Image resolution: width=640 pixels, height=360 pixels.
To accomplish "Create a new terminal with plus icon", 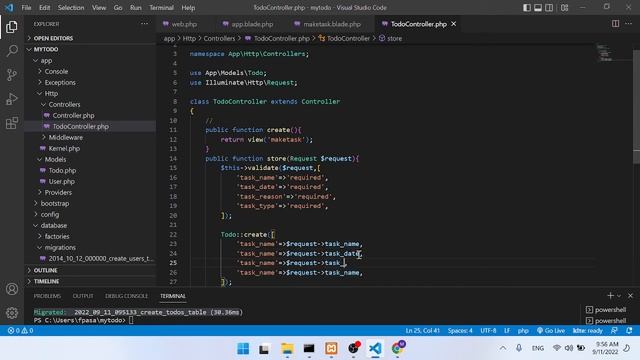I will coord(610,296).
